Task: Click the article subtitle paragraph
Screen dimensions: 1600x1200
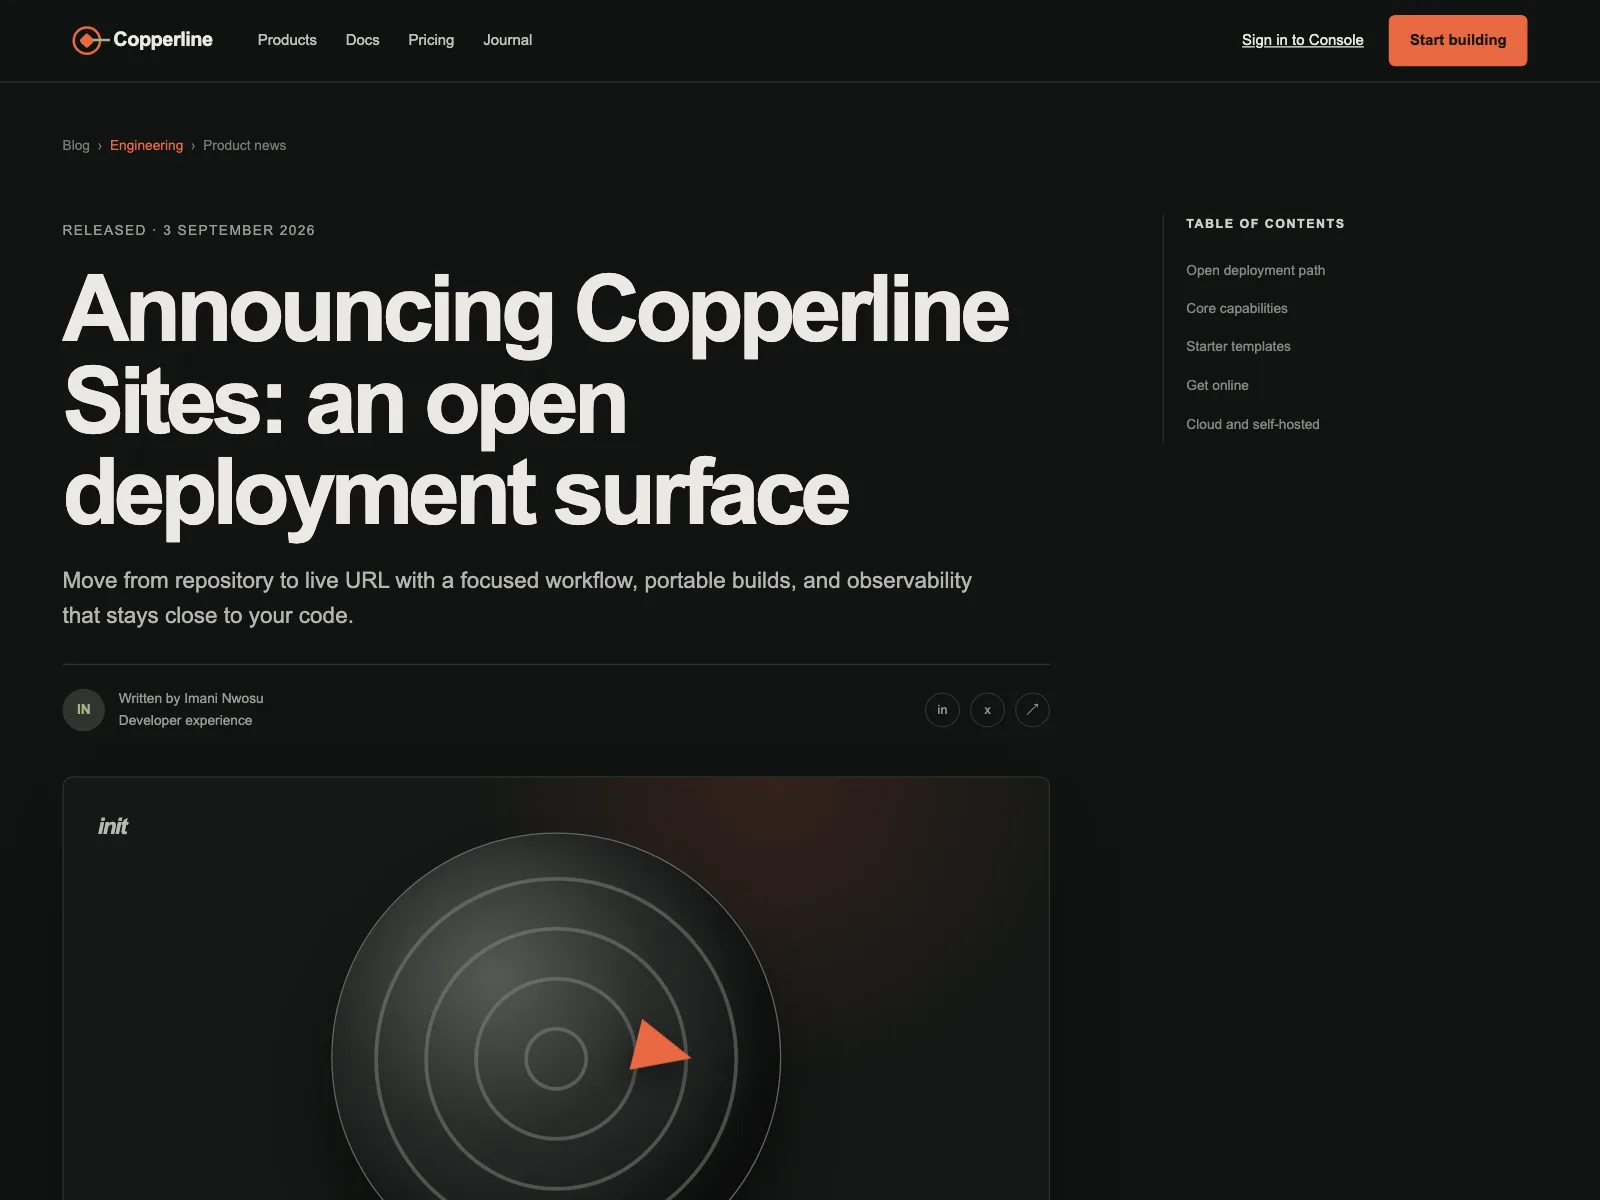Action: pyautogui.click(x=517, y=598)
